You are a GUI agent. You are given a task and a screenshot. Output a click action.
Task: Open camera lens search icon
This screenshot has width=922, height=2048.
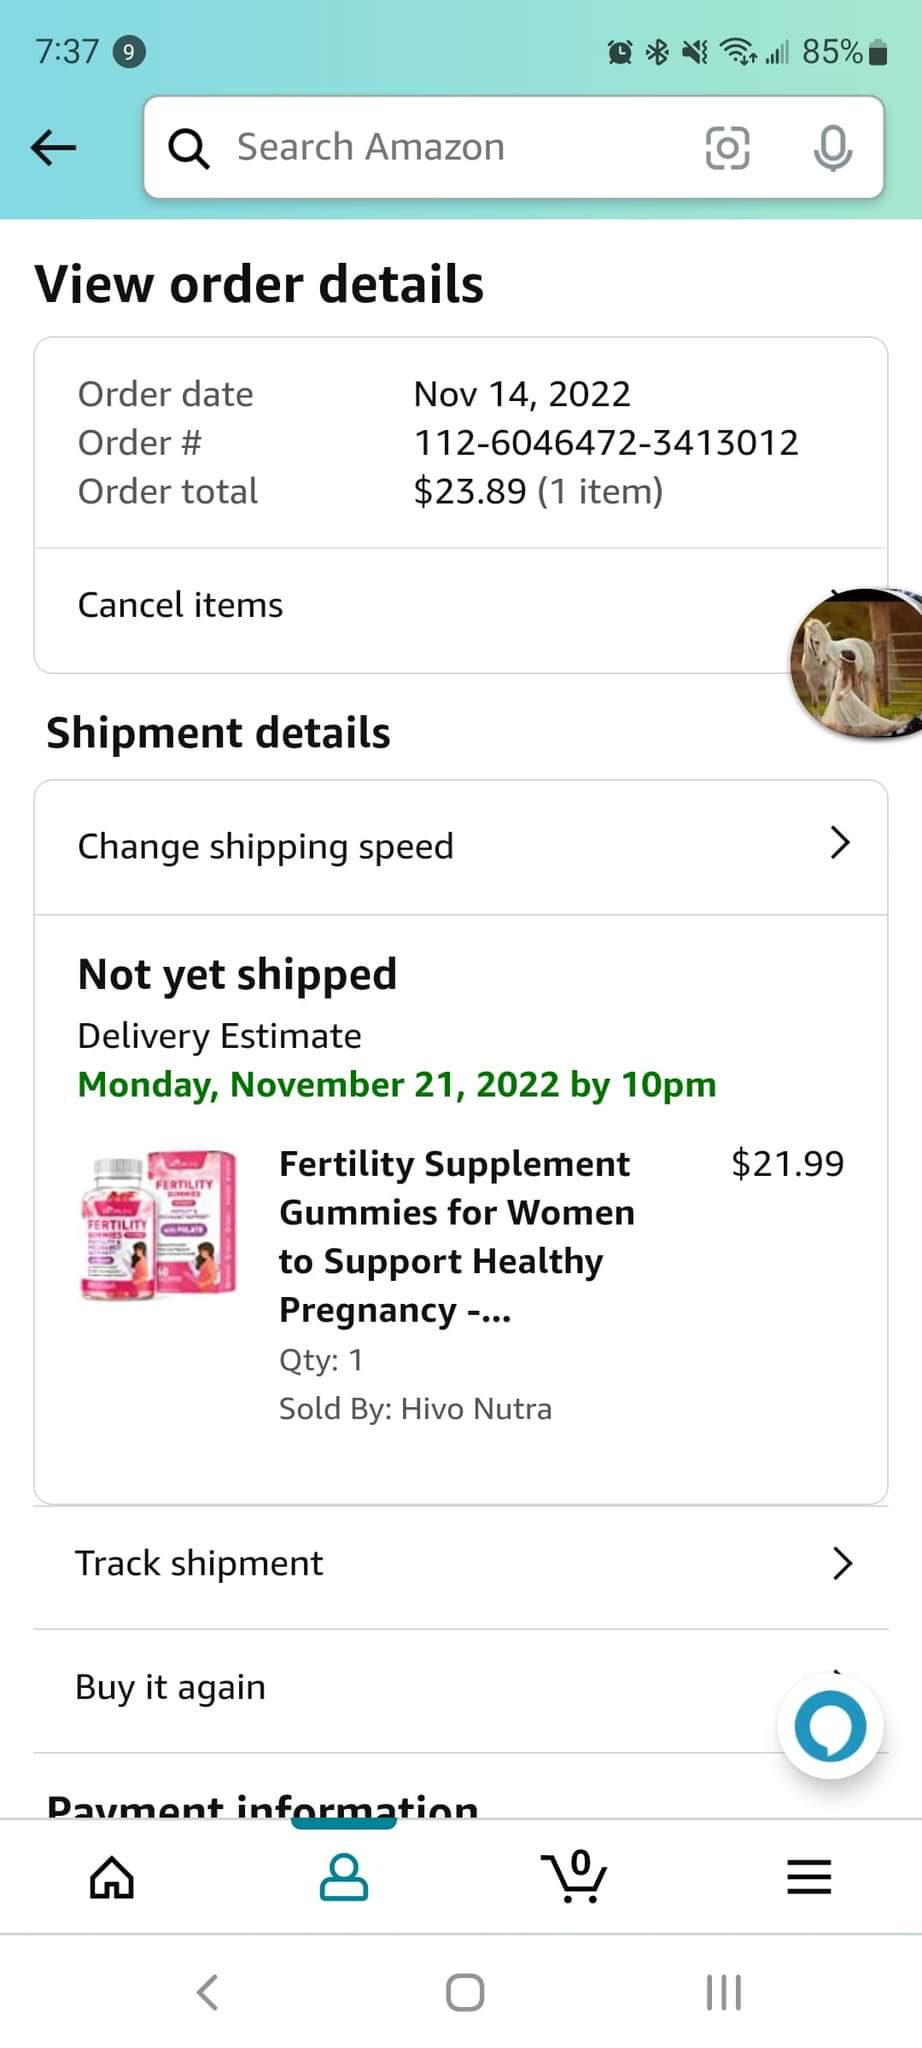click(727, 148)
